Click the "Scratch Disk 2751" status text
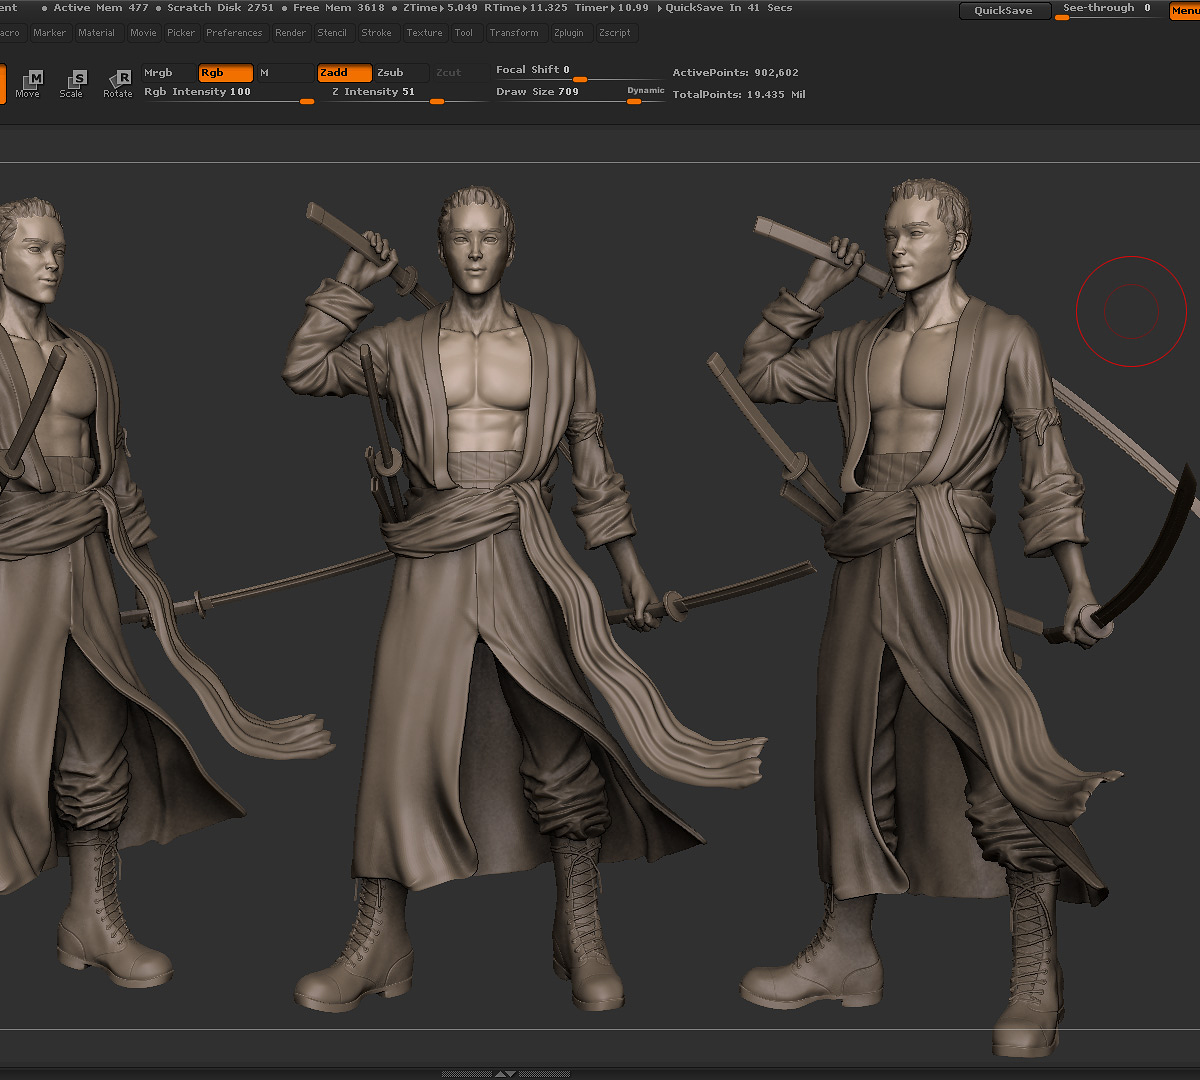Viewport: 1200px width, 1080px height. coord(220,8)
